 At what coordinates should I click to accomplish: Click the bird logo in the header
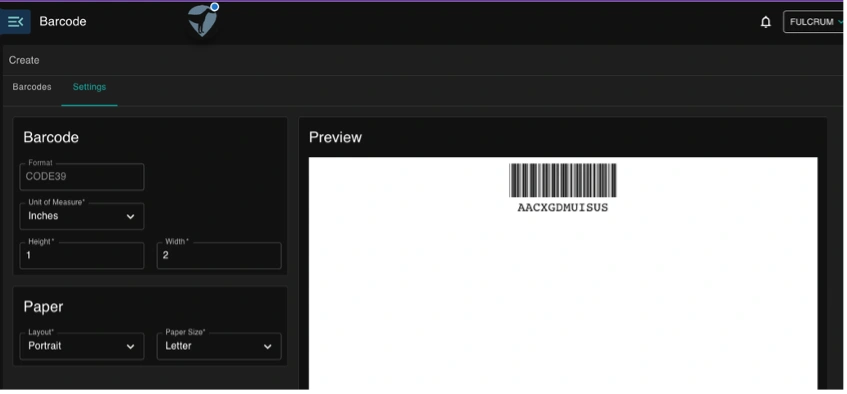202,21
